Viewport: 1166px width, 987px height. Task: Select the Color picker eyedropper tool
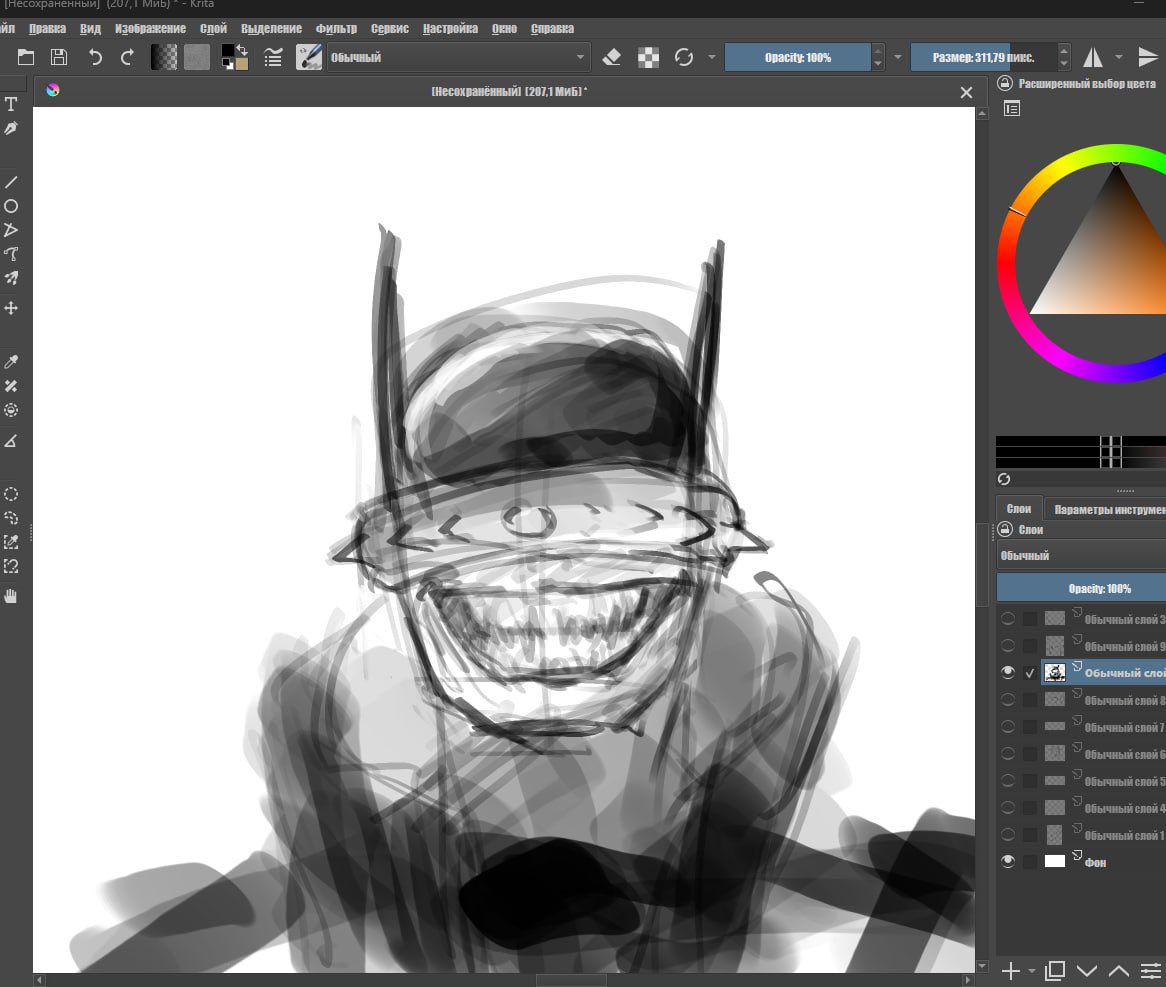[x=11, y=362]
